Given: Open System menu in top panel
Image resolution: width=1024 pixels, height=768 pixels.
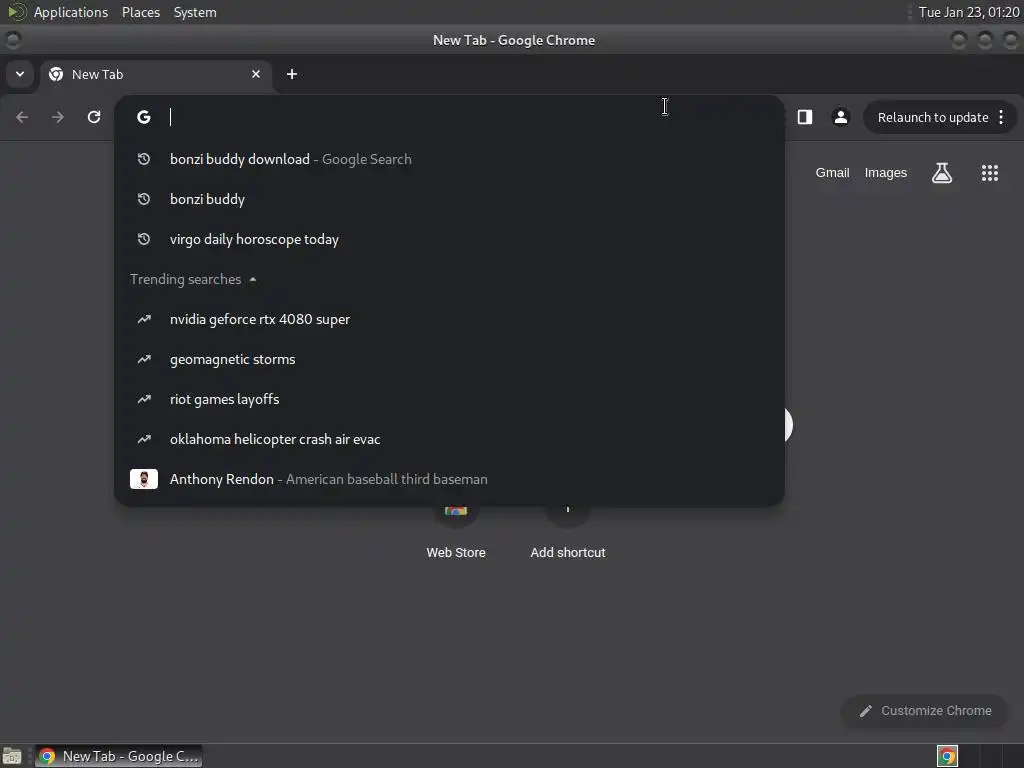Looking at the screenshot, I should pyautogui.click(x=195, y=12).
